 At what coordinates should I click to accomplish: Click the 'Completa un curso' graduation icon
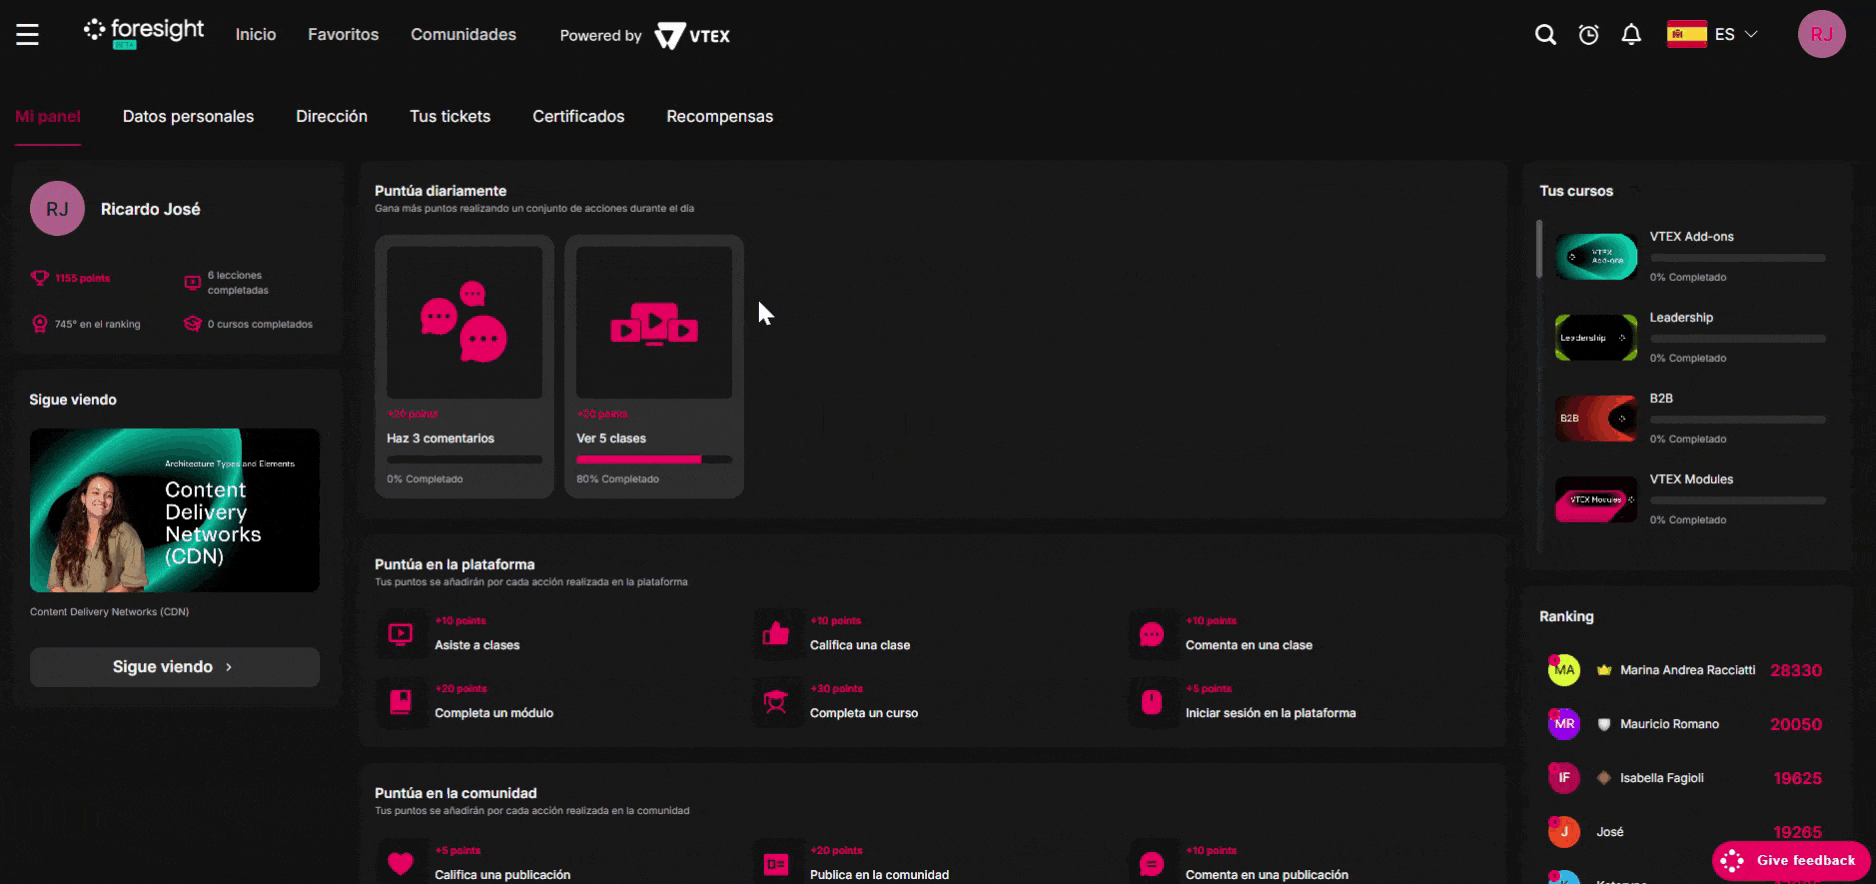pos(776,702)
